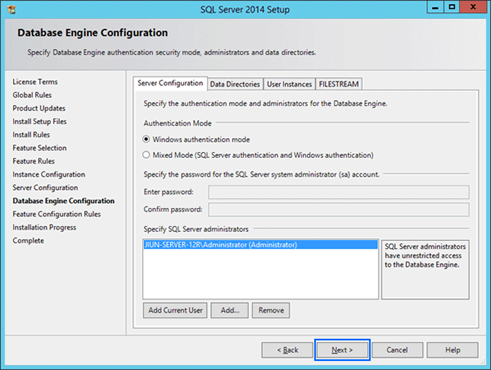Click Global Rules step in sidebar
Viewport: 491px width, 370px height.
32,95
